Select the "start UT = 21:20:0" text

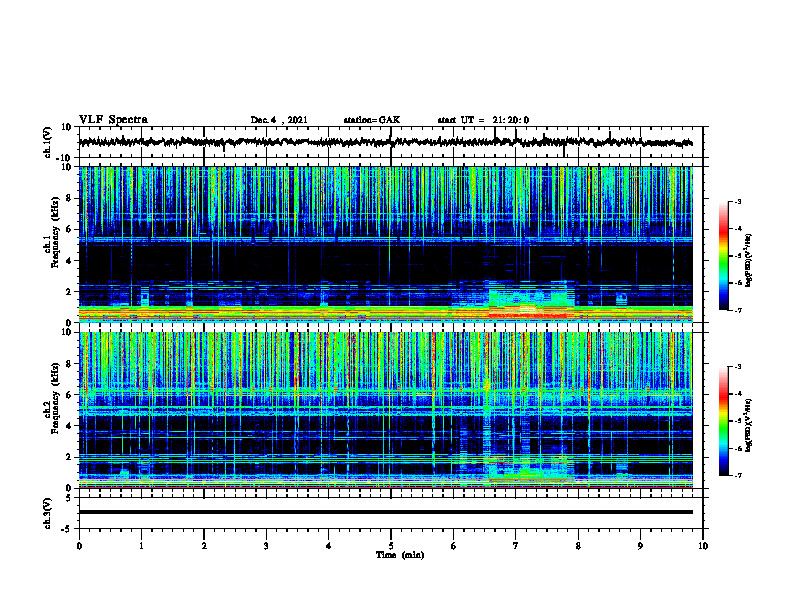pos(483,120)
